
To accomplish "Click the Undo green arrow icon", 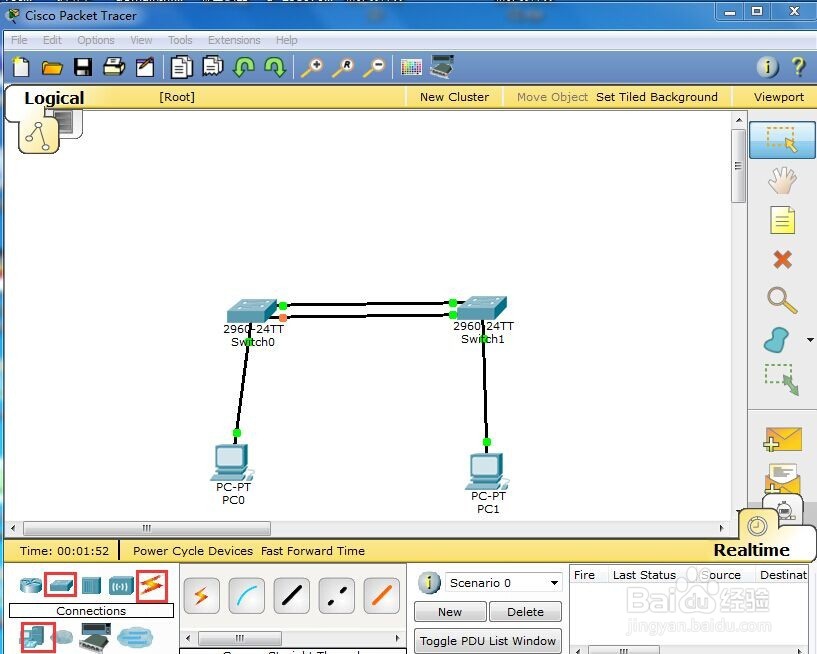I will (244, 67).
